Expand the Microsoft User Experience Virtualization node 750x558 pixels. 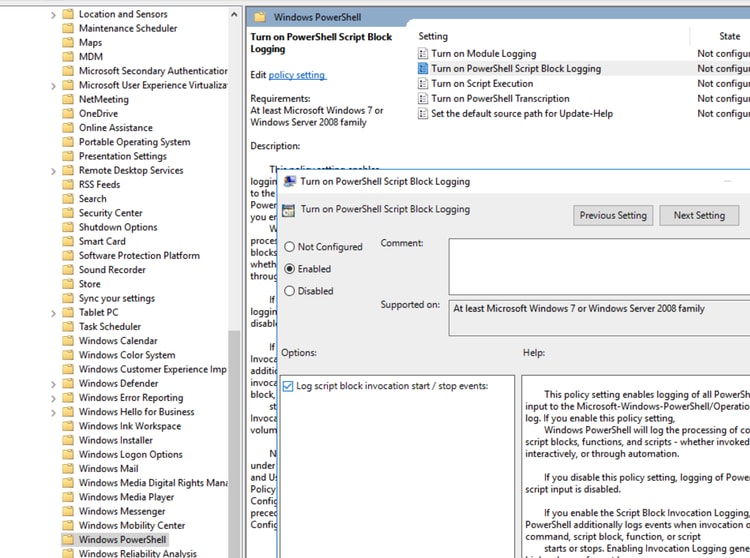53,85
